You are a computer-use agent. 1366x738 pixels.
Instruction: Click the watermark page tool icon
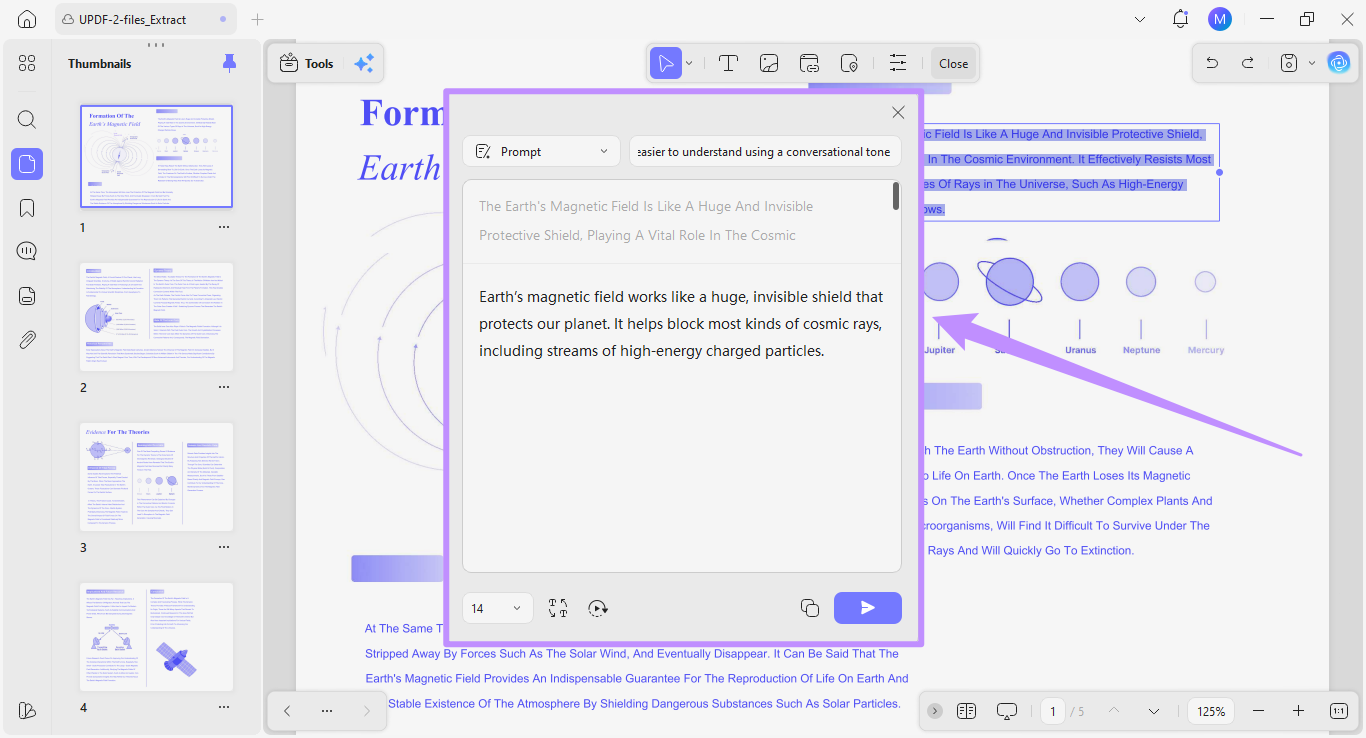[x=849, y=64]
